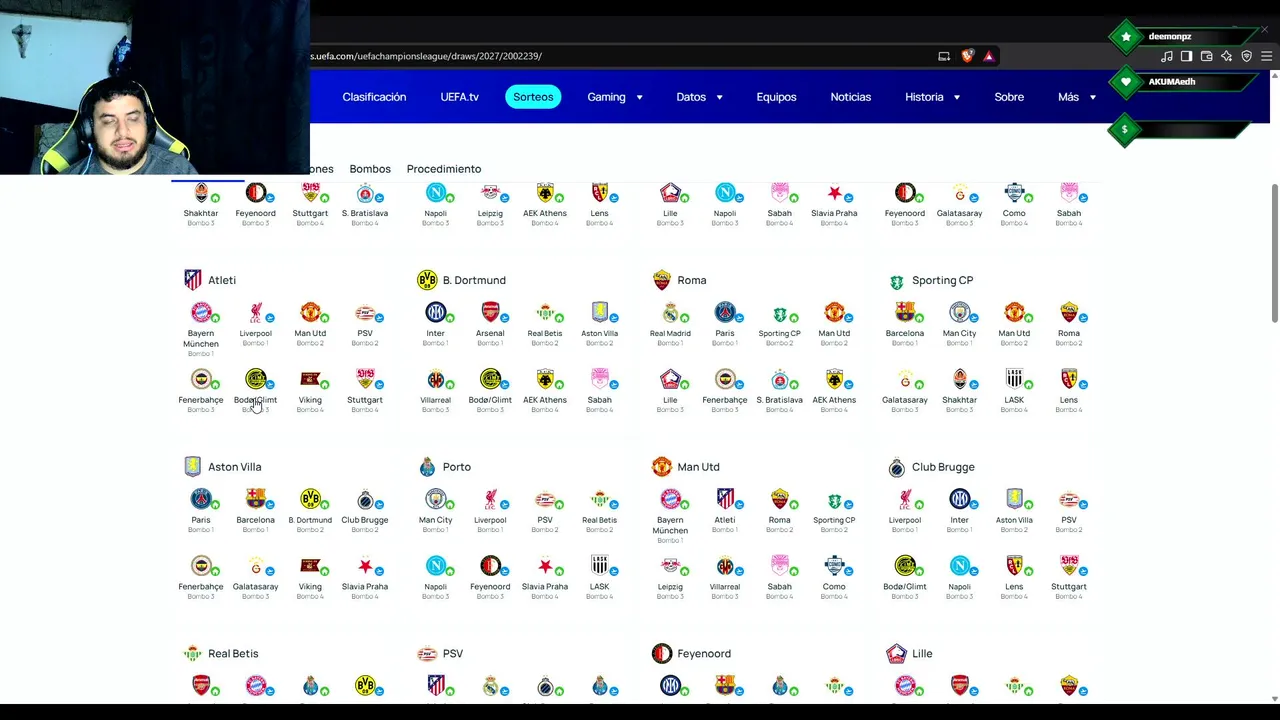The width and height of the screenshot is (1280, 720).
Task: Expand the Gaming dropdown menu
Action: coord(615,97)
